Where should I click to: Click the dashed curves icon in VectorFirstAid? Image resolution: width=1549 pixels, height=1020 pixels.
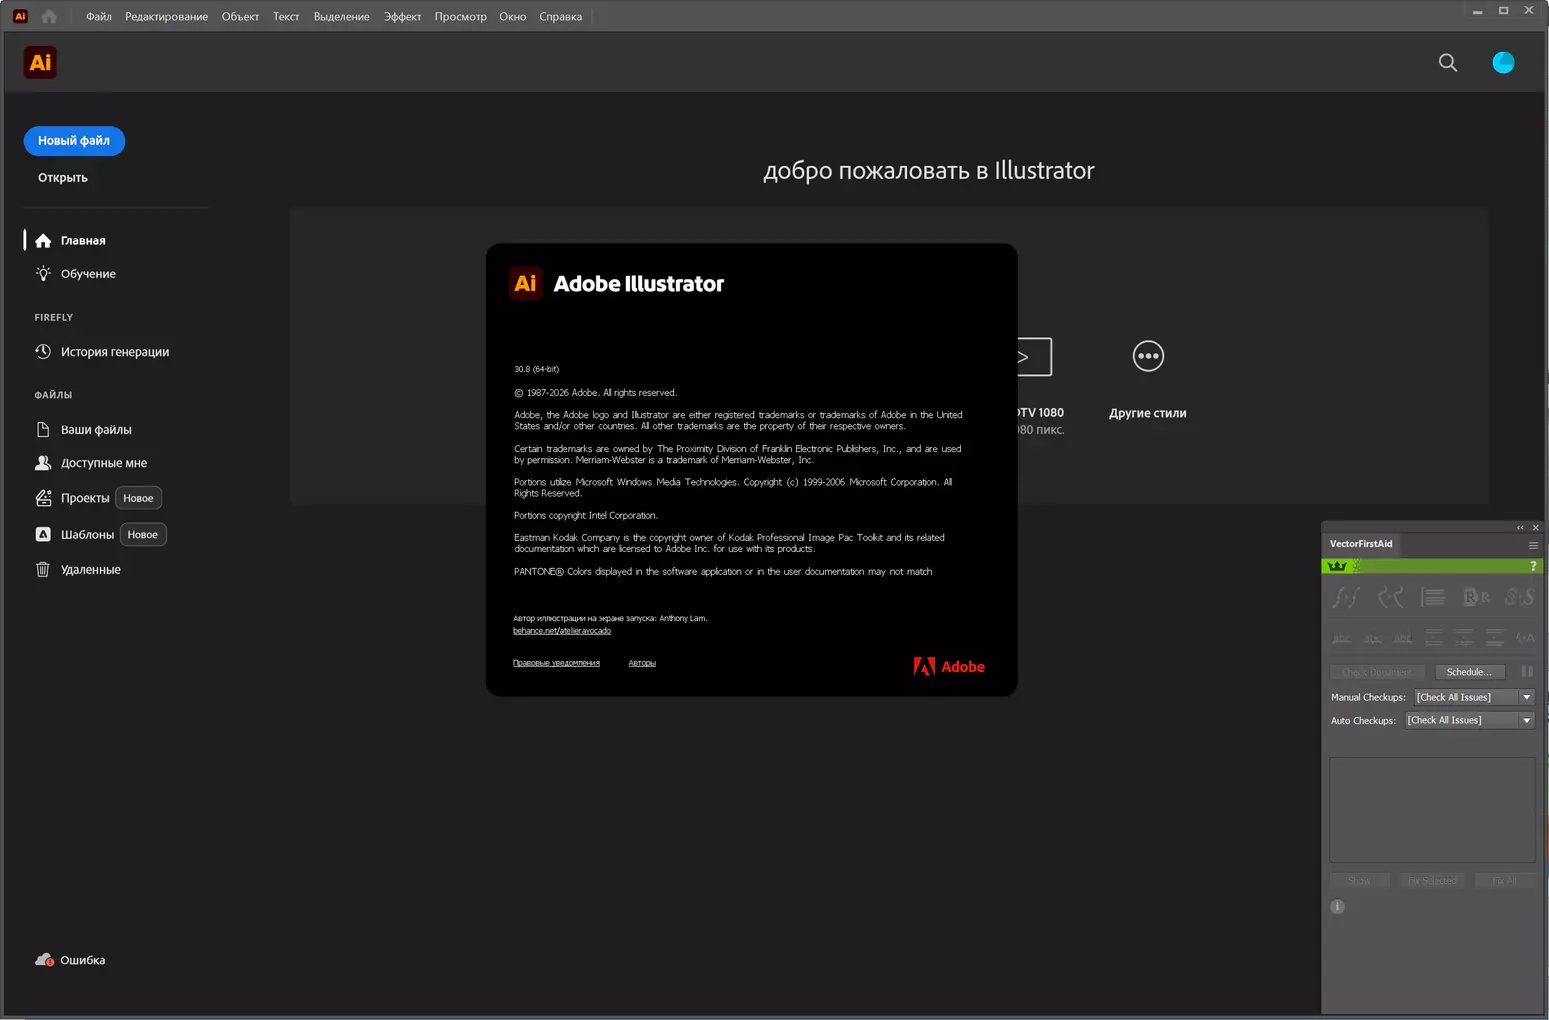pyautogui.click(x=1390, y=597)
